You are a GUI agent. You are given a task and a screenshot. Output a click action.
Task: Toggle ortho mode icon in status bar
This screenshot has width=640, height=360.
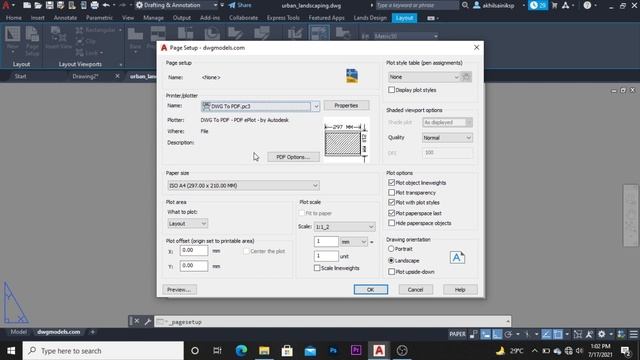pyautogui.click(x=497, y=334)
